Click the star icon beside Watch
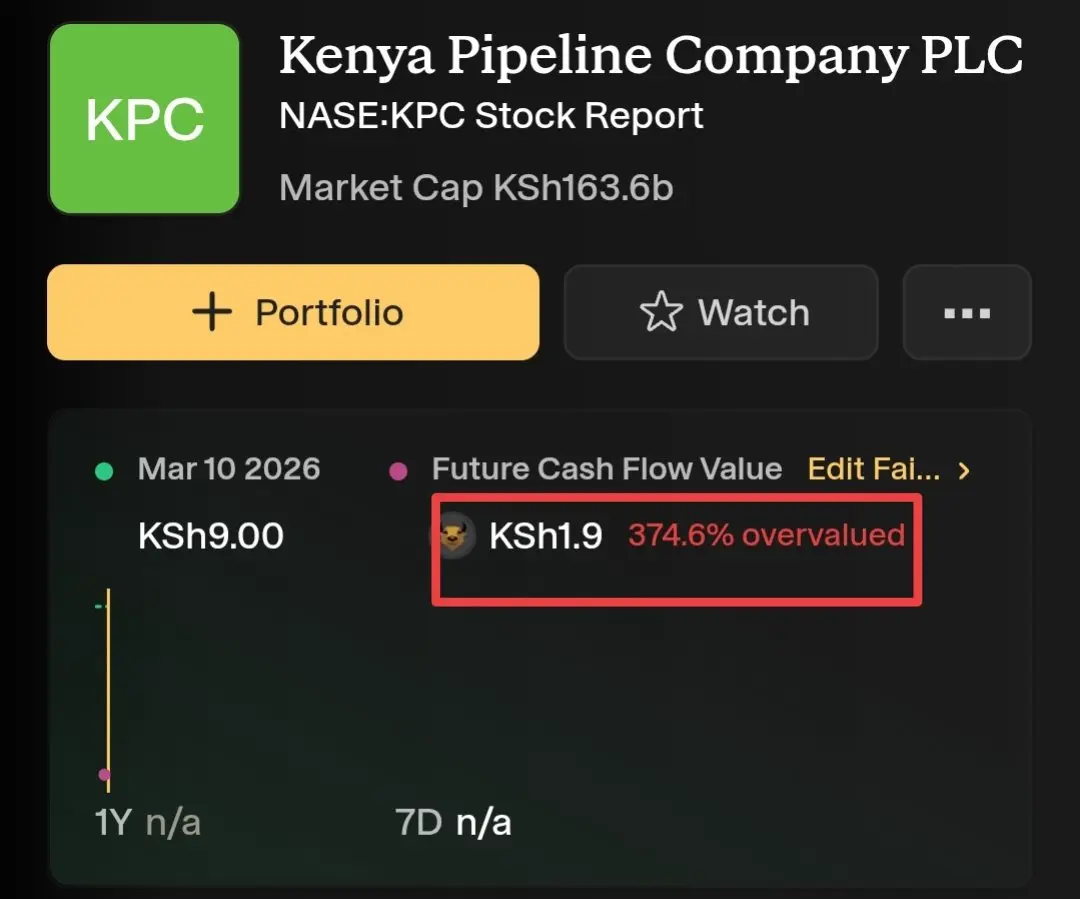The image size is (1080, 899). [660, 312]
